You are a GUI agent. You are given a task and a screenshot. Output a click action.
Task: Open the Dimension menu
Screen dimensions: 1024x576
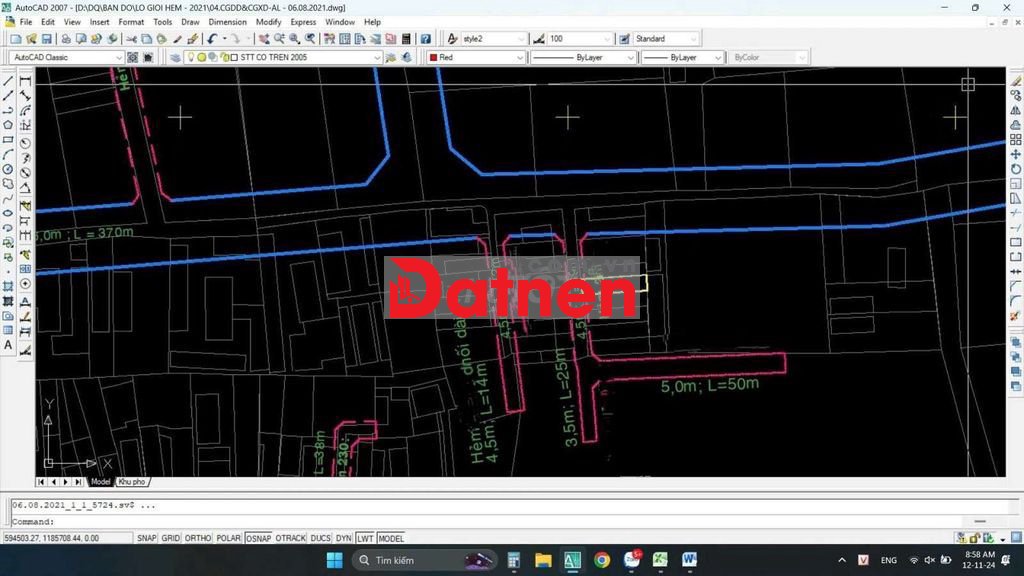click(x=227, y=21)
